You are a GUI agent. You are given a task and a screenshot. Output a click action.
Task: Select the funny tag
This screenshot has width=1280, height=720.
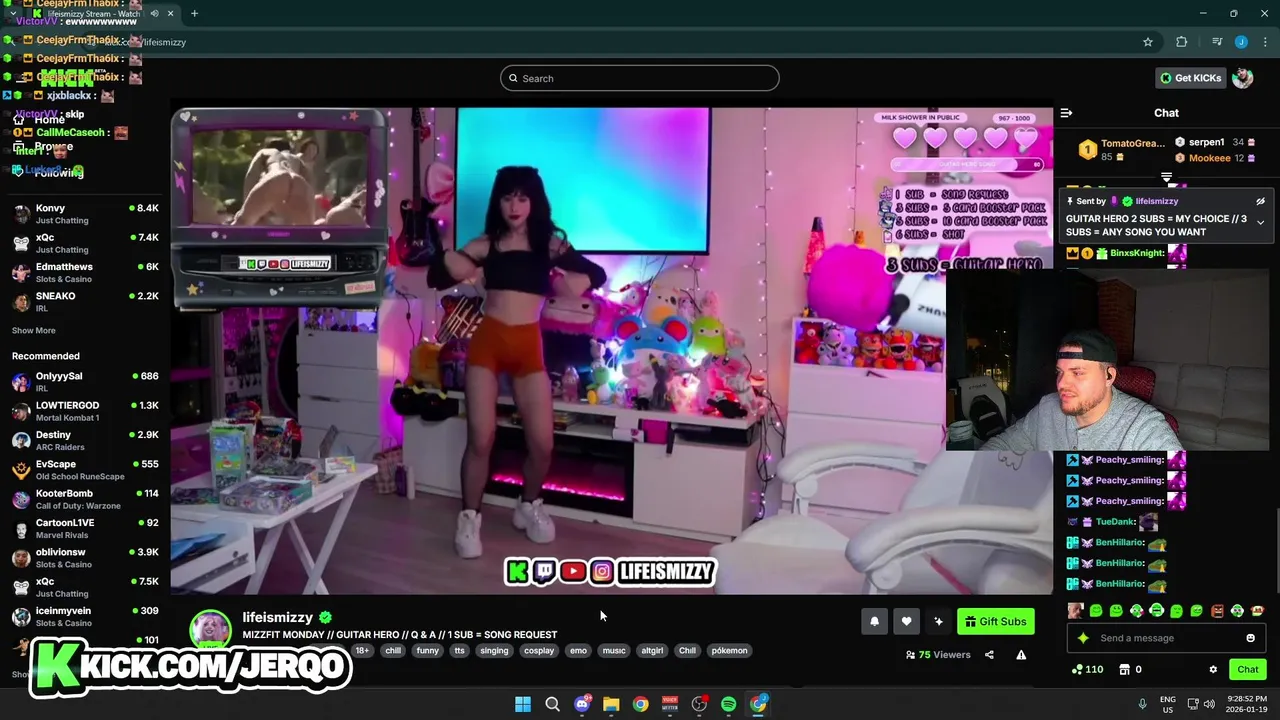pyautogui.click(x=427, y=650)
